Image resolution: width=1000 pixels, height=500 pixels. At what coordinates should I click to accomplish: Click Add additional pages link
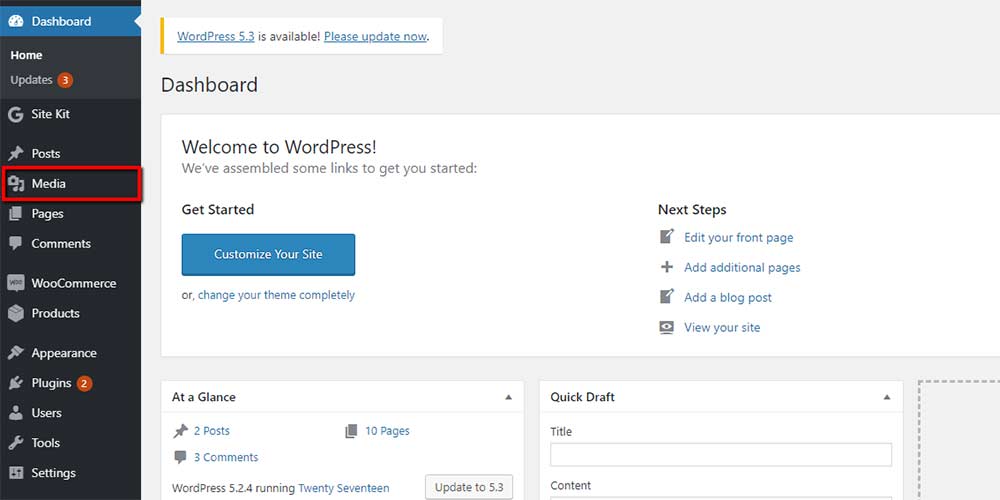point(742,267)
